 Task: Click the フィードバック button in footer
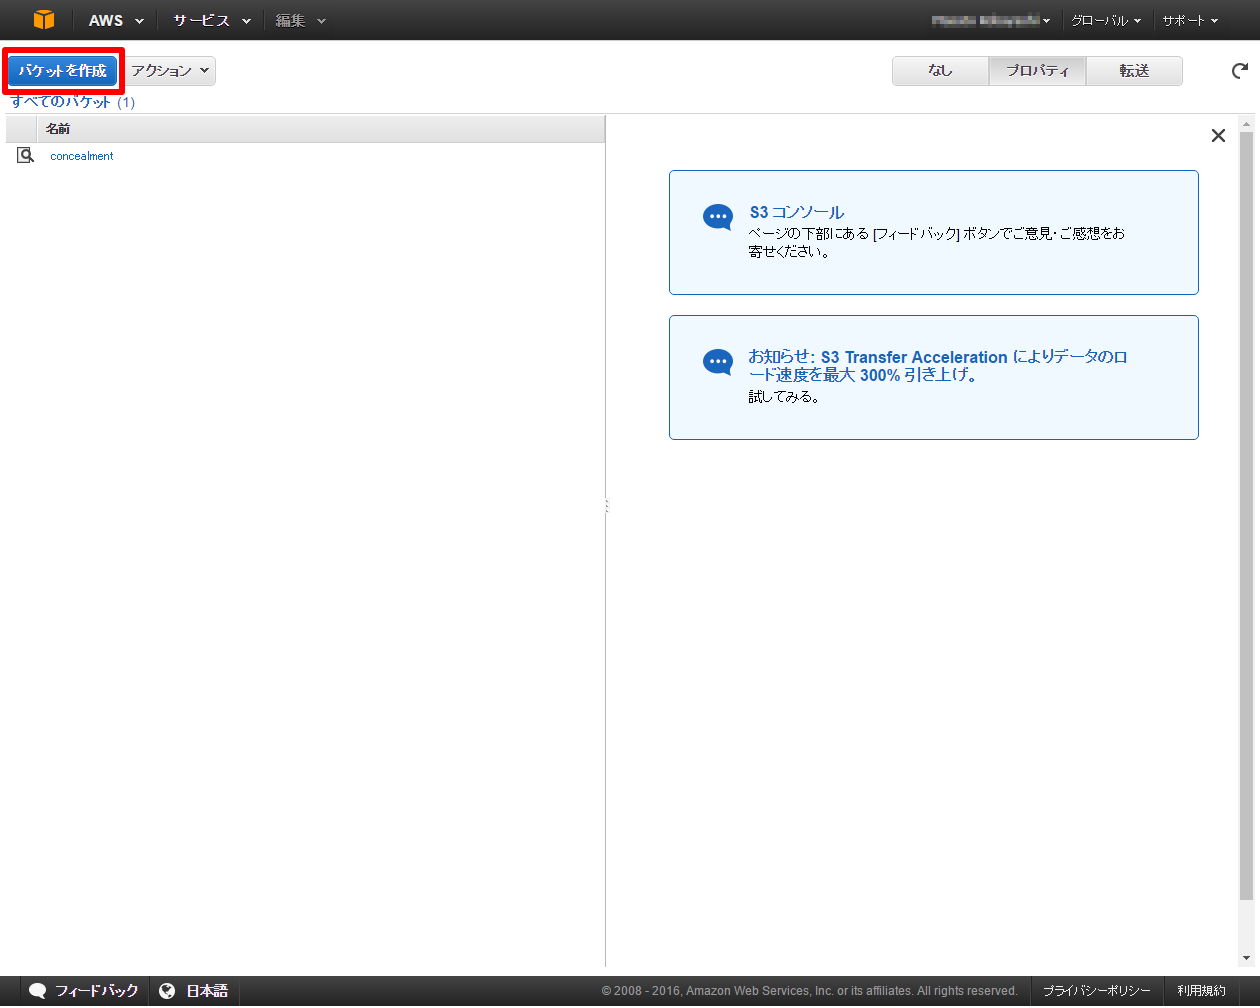coord(85,991)
